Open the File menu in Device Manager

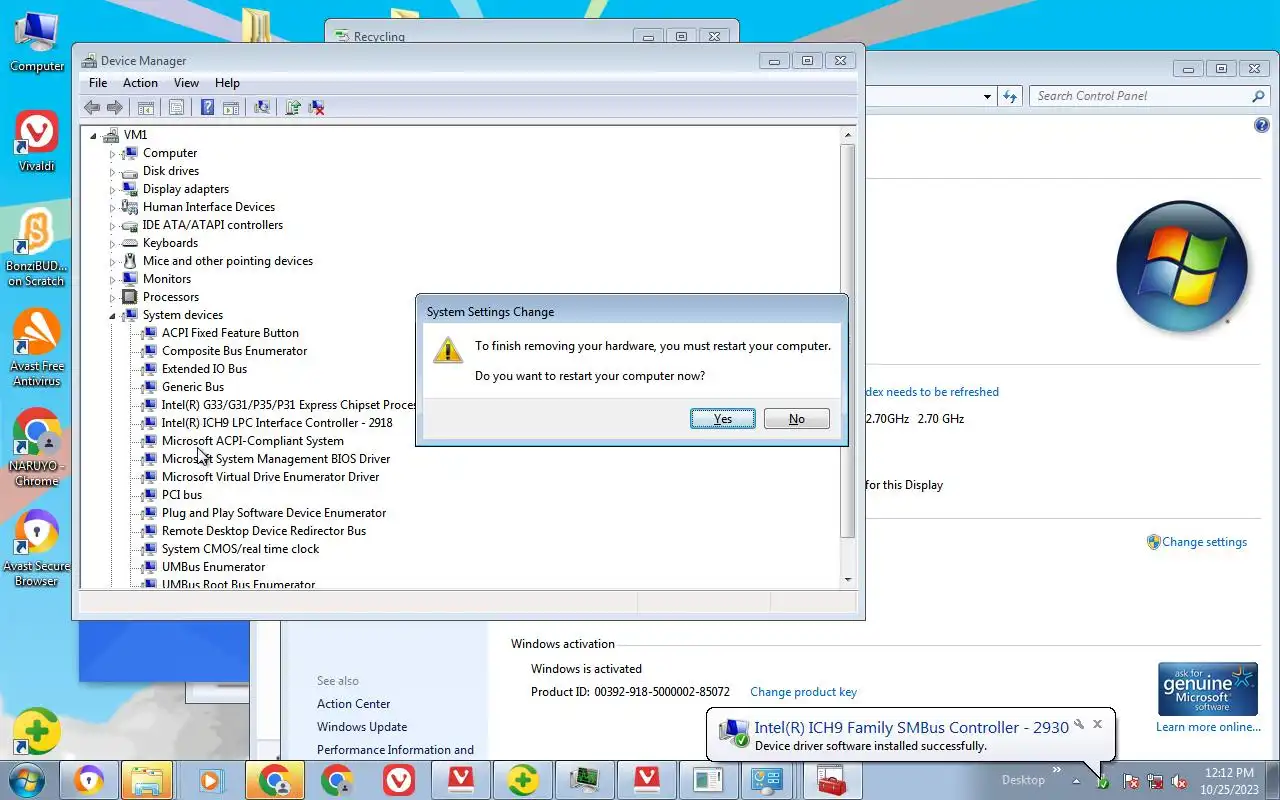pos(98,83)
